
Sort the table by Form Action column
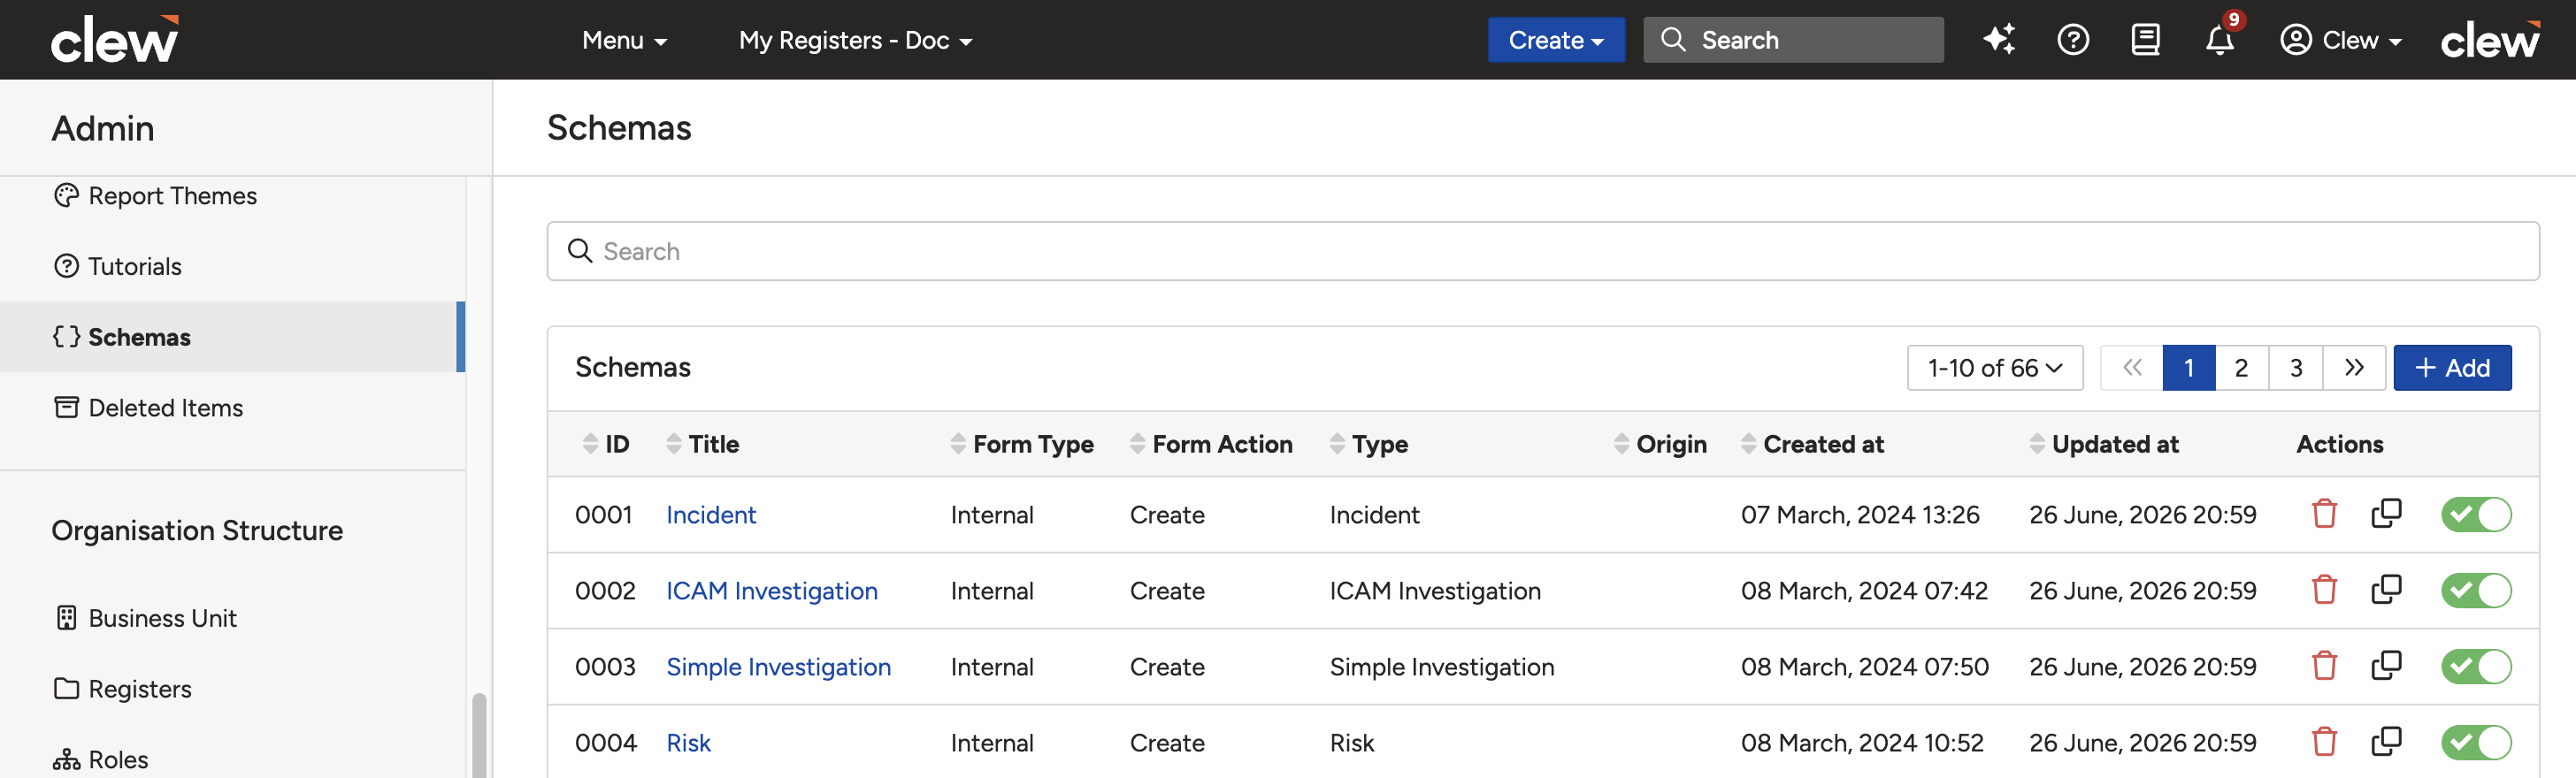(x=1211, y=444)
